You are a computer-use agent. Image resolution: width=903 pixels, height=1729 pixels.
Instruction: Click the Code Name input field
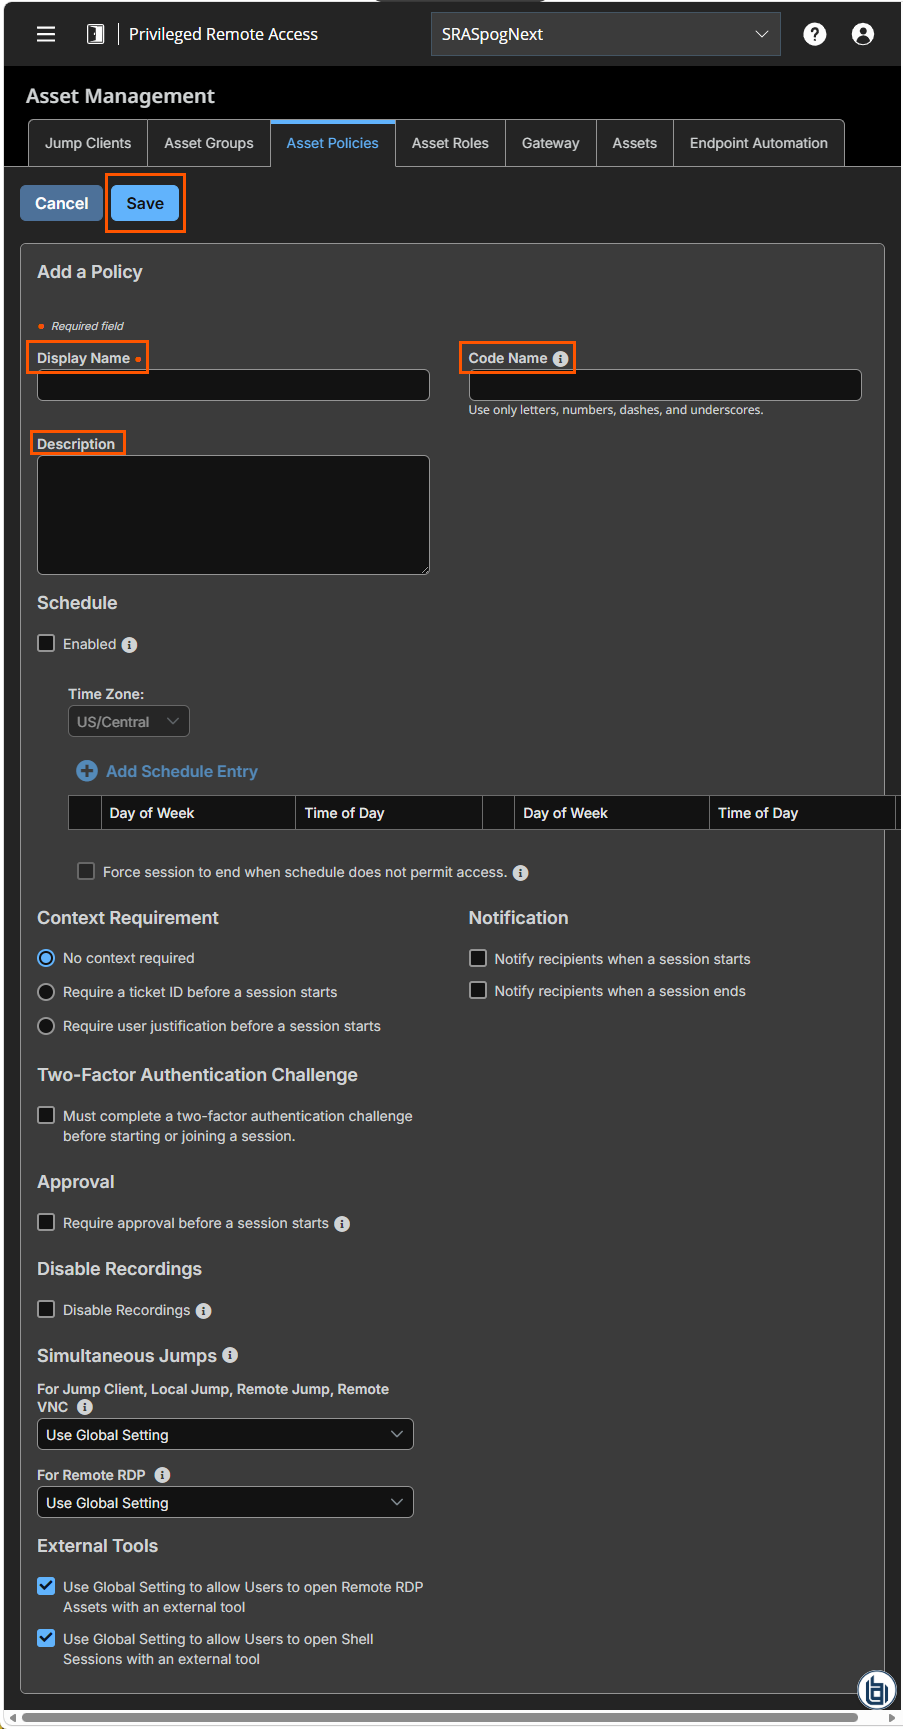coord(665,385)
